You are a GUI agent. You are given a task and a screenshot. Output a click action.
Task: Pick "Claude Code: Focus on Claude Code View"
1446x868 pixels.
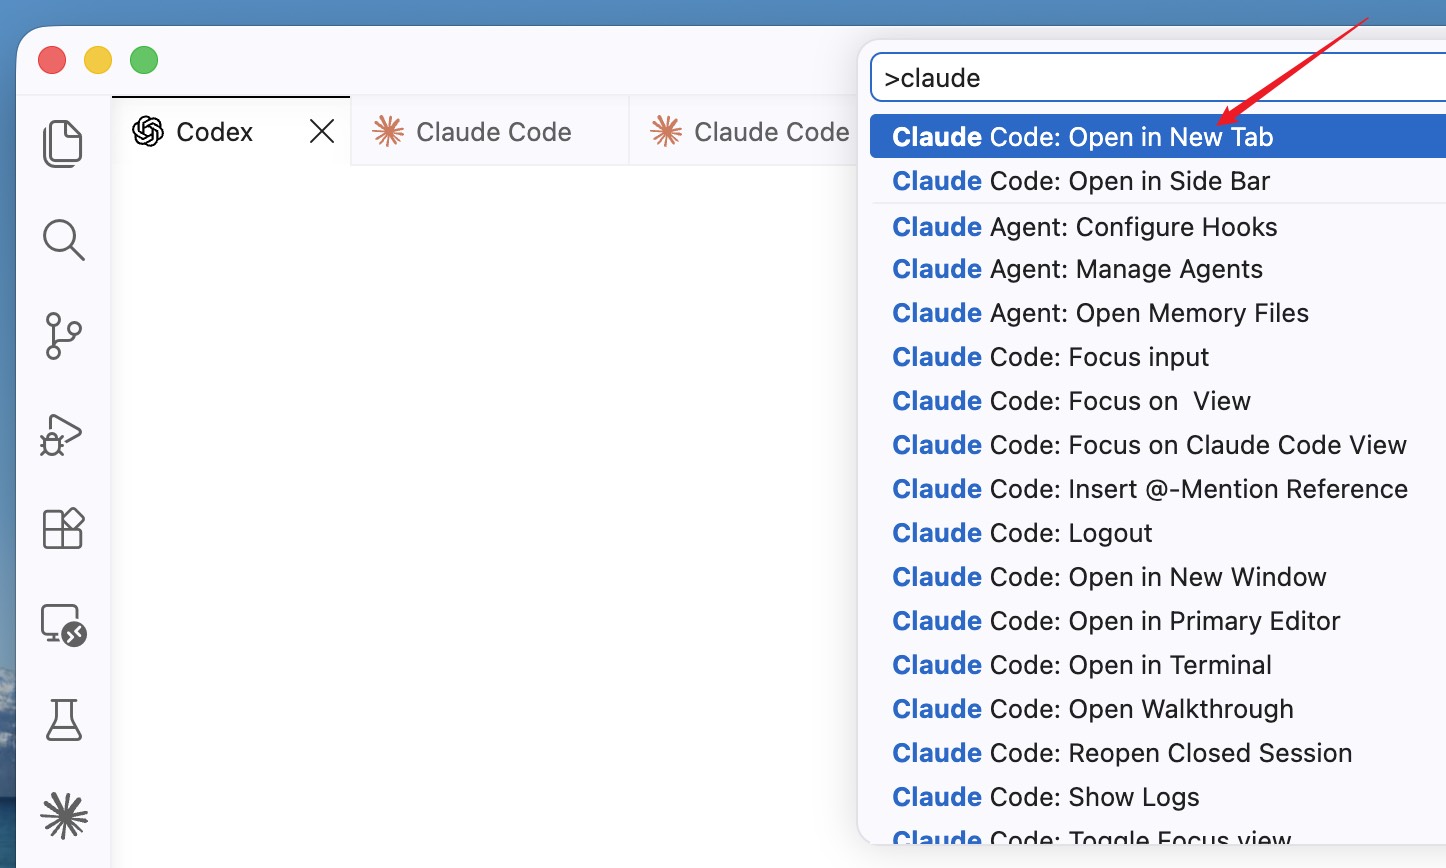pyautogui.click(x=1158, y=445)
